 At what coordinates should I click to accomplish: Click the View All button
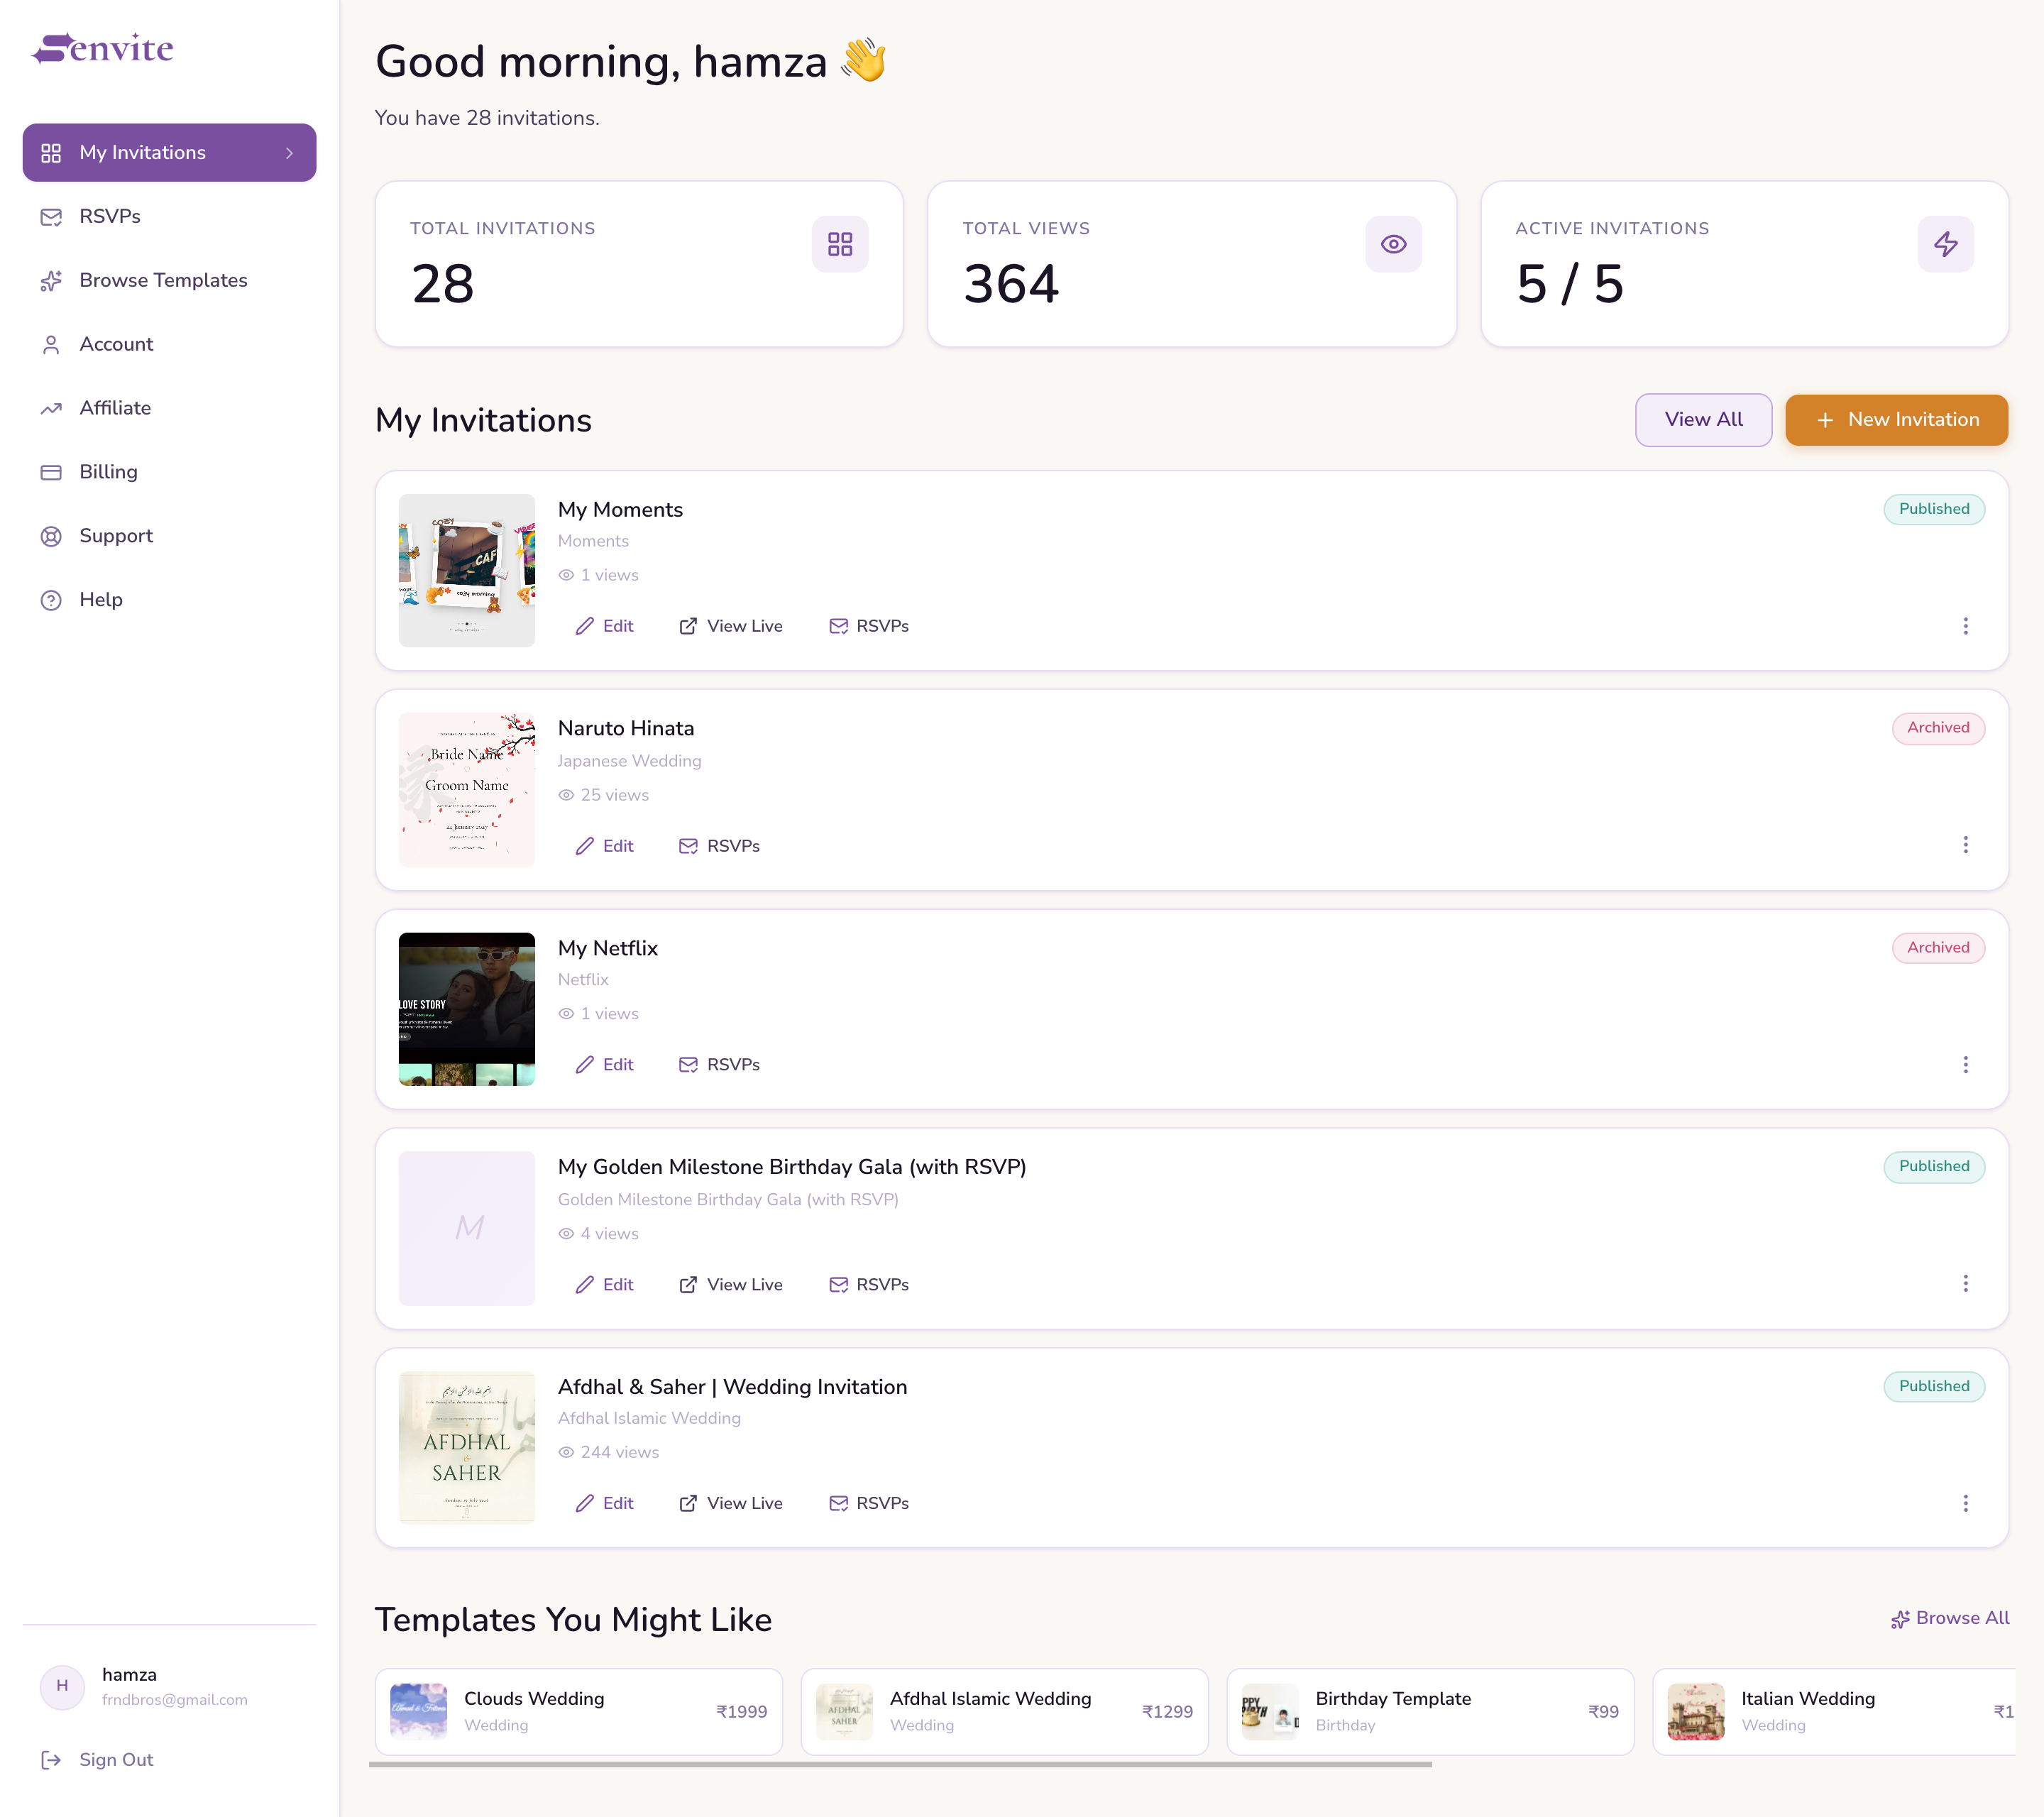coord(1703,420)
